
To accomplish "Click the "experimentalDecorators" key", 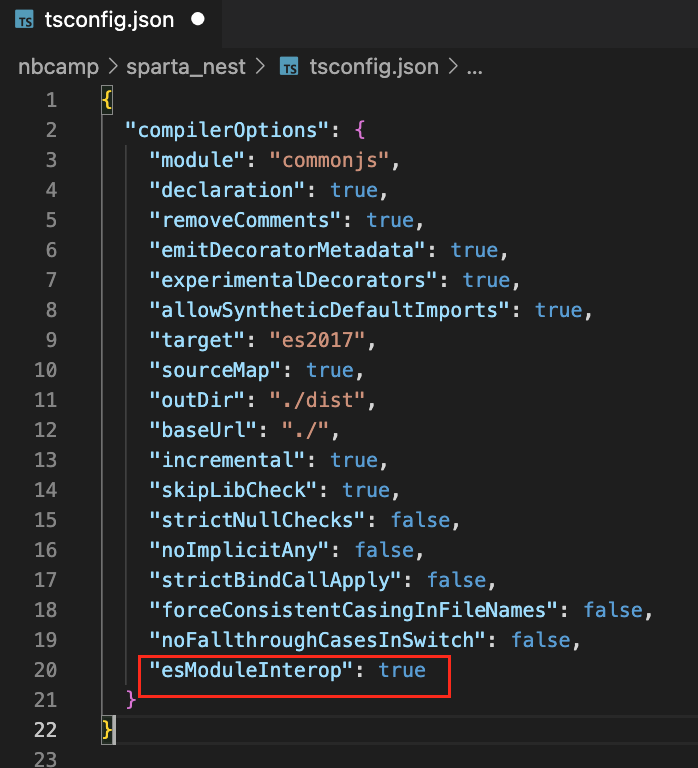I will click(293, 280).
